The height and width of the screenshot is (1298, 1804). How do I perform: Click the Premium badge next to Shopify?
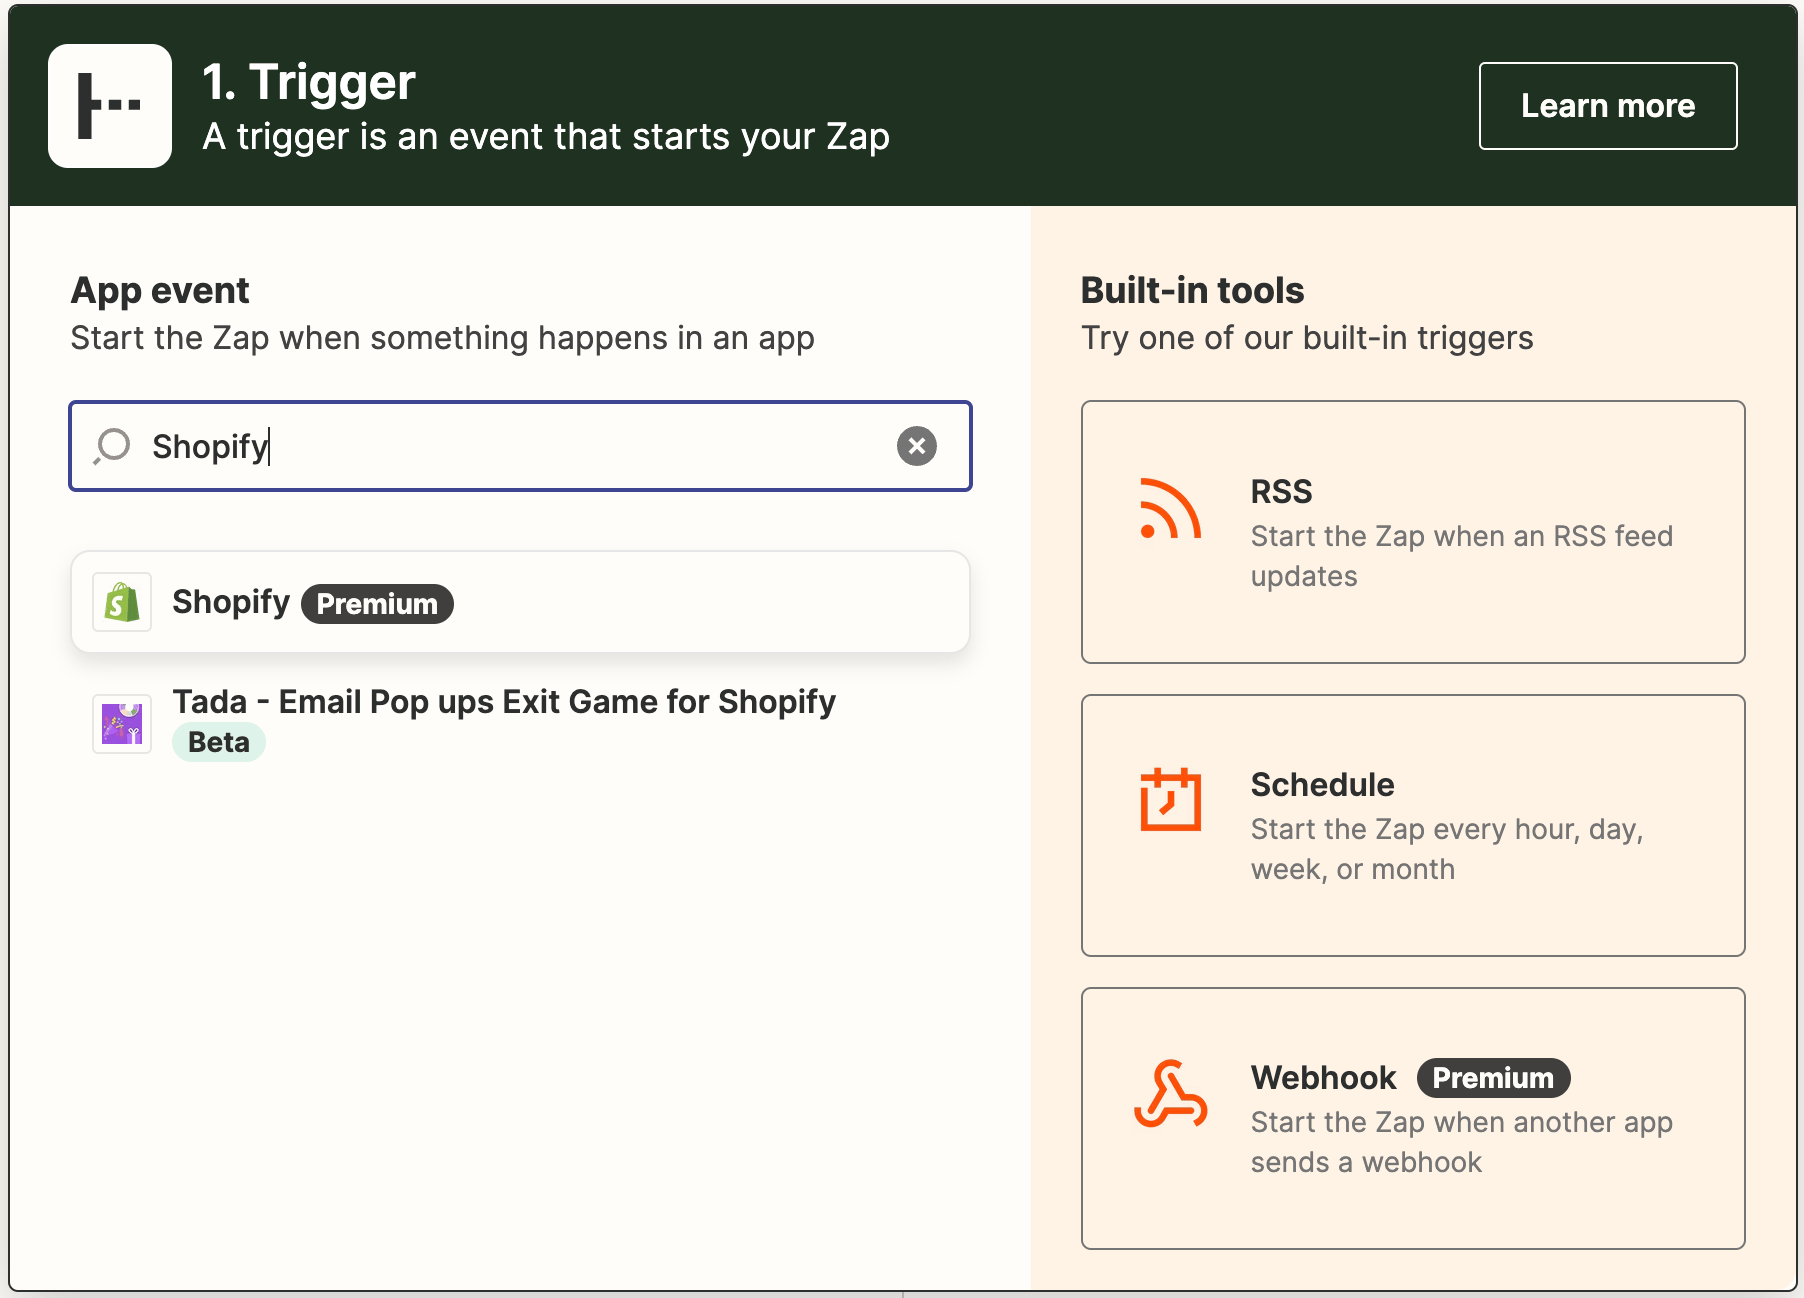[x=377, y=604]
